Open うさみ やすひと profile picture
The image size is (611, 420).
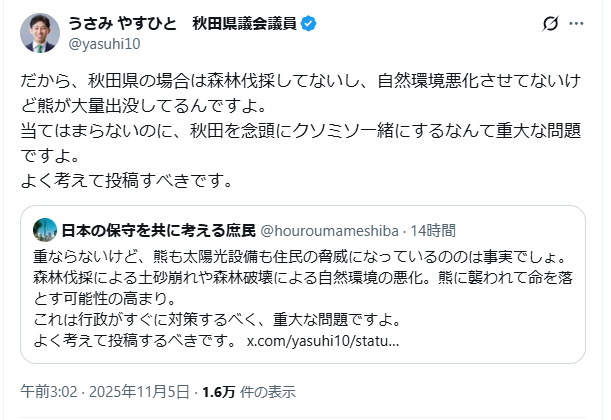40,33
